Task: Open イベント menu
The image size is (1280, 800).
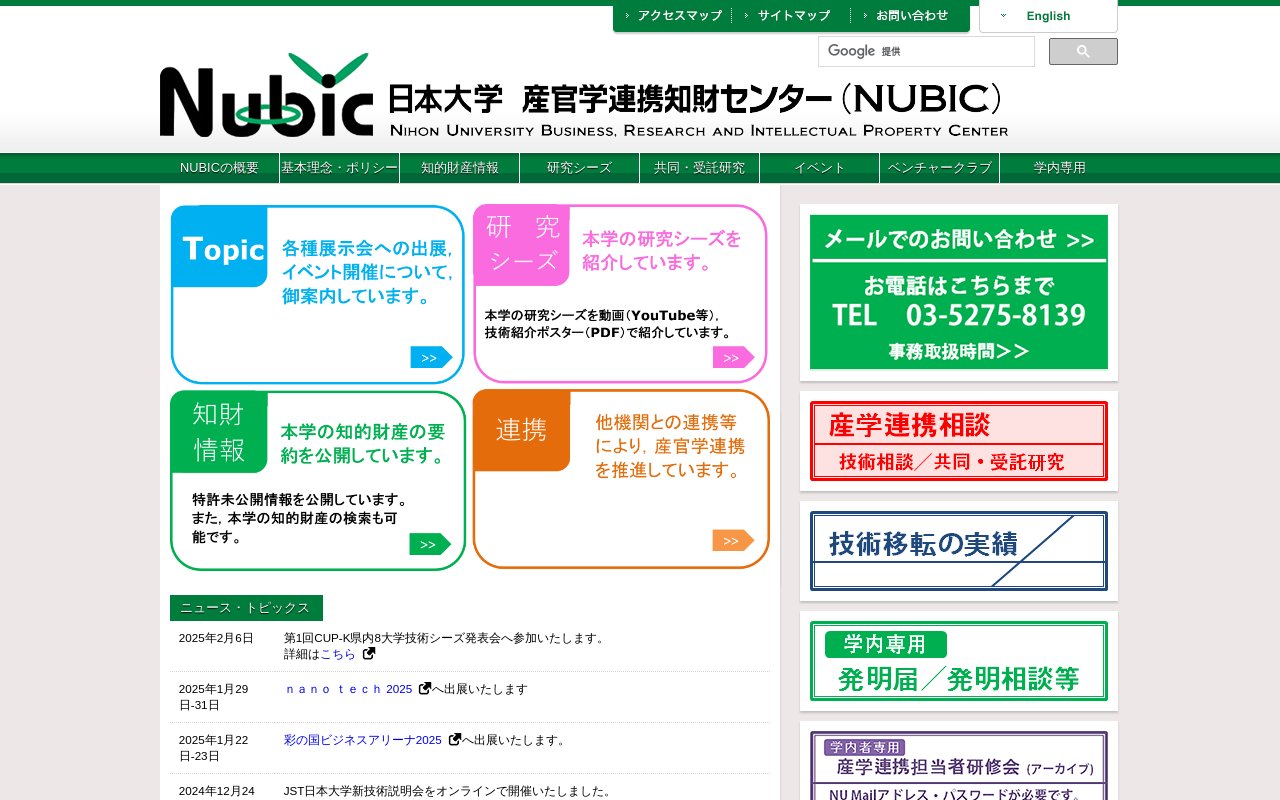Action: 819,168
